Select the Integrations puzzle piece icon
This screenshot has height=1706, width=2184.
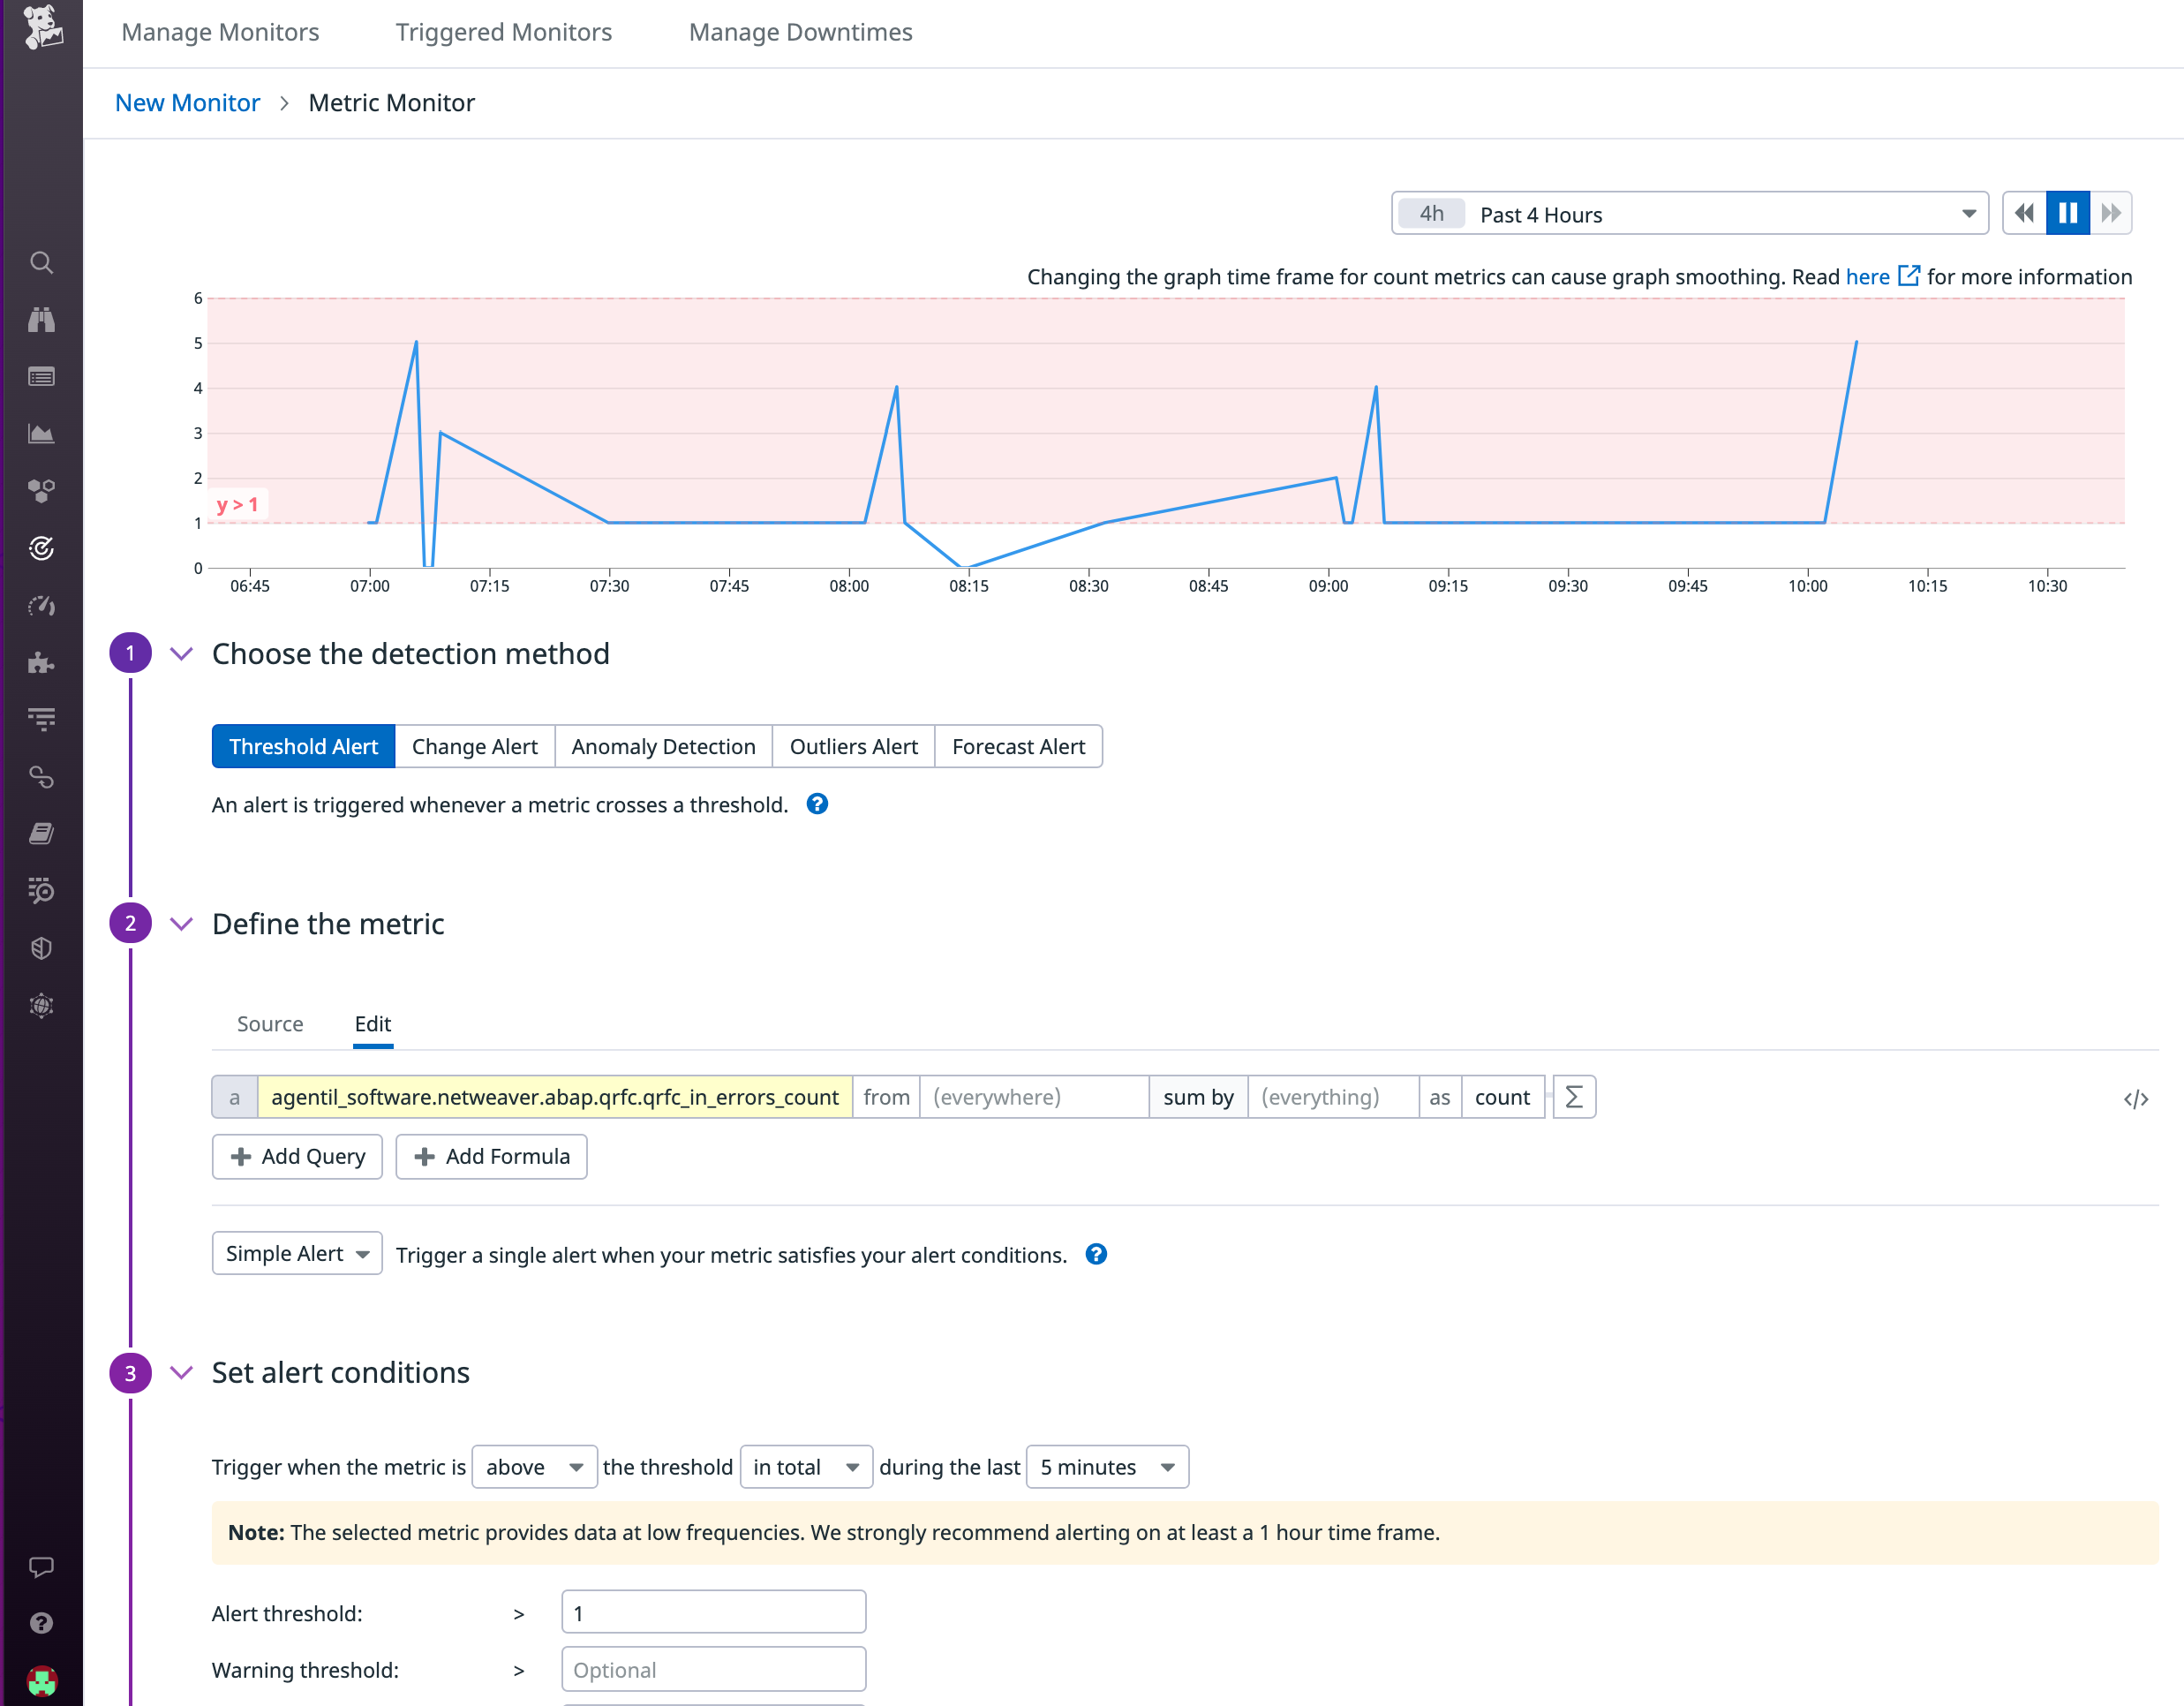[42, 663]
